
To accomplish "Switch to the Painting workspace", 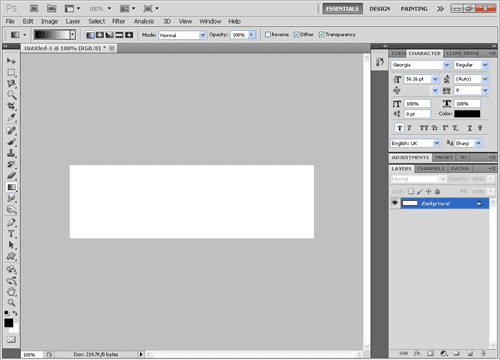I will click(x=414, y=9).
